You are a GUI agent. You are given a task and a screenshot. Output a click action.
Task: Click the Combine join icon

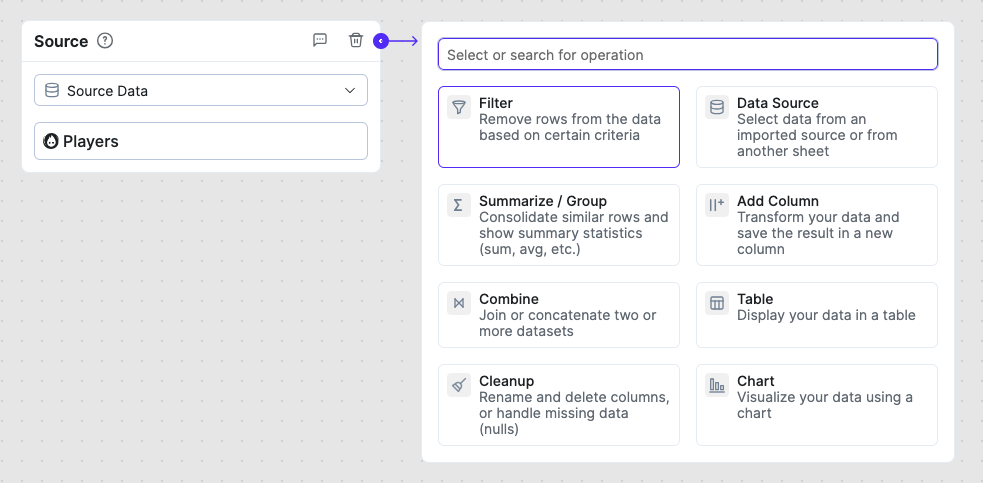458,303
